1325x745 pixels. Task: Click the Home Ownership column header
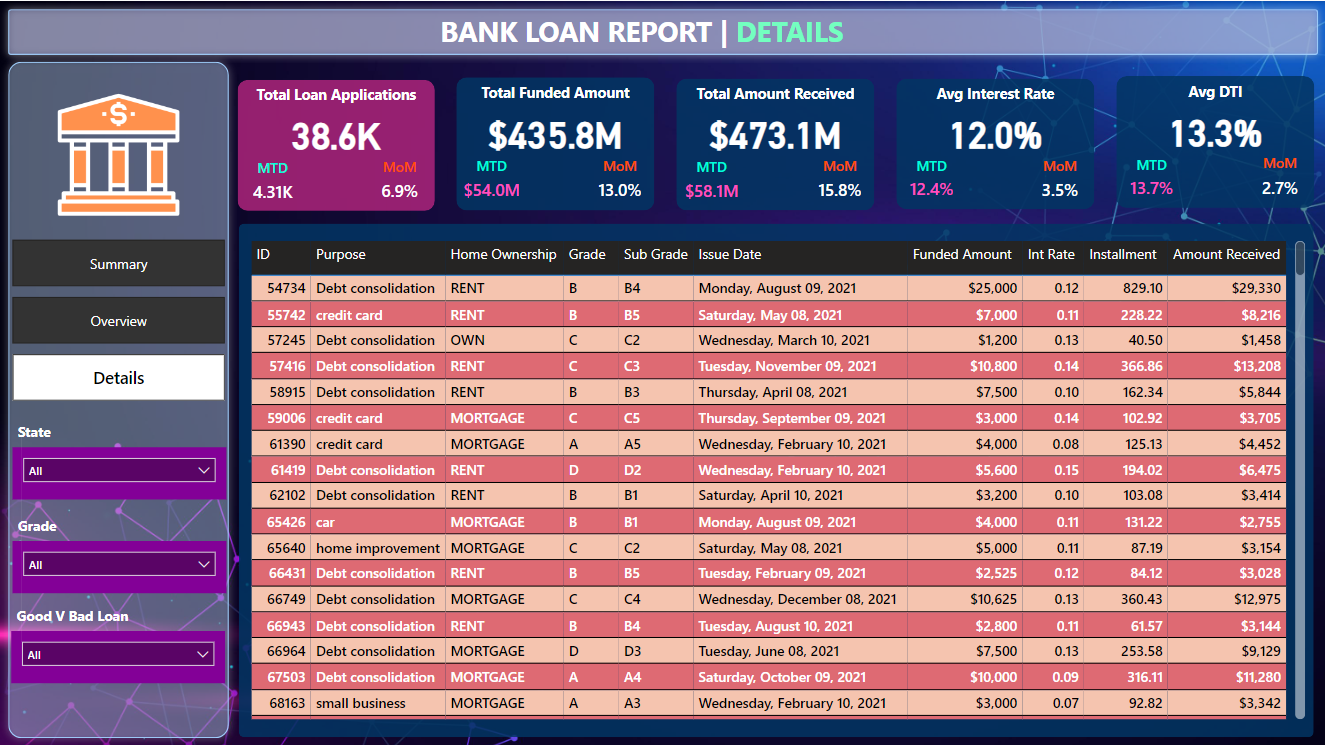click(x=503, y=255)
